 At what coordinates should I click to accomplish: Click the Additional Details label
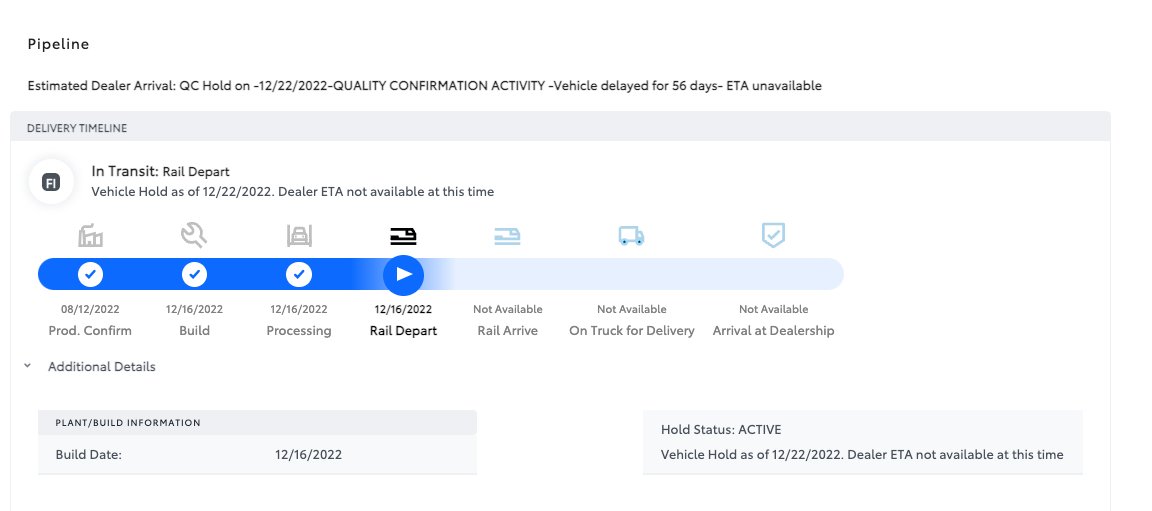(x=101, y=366)
